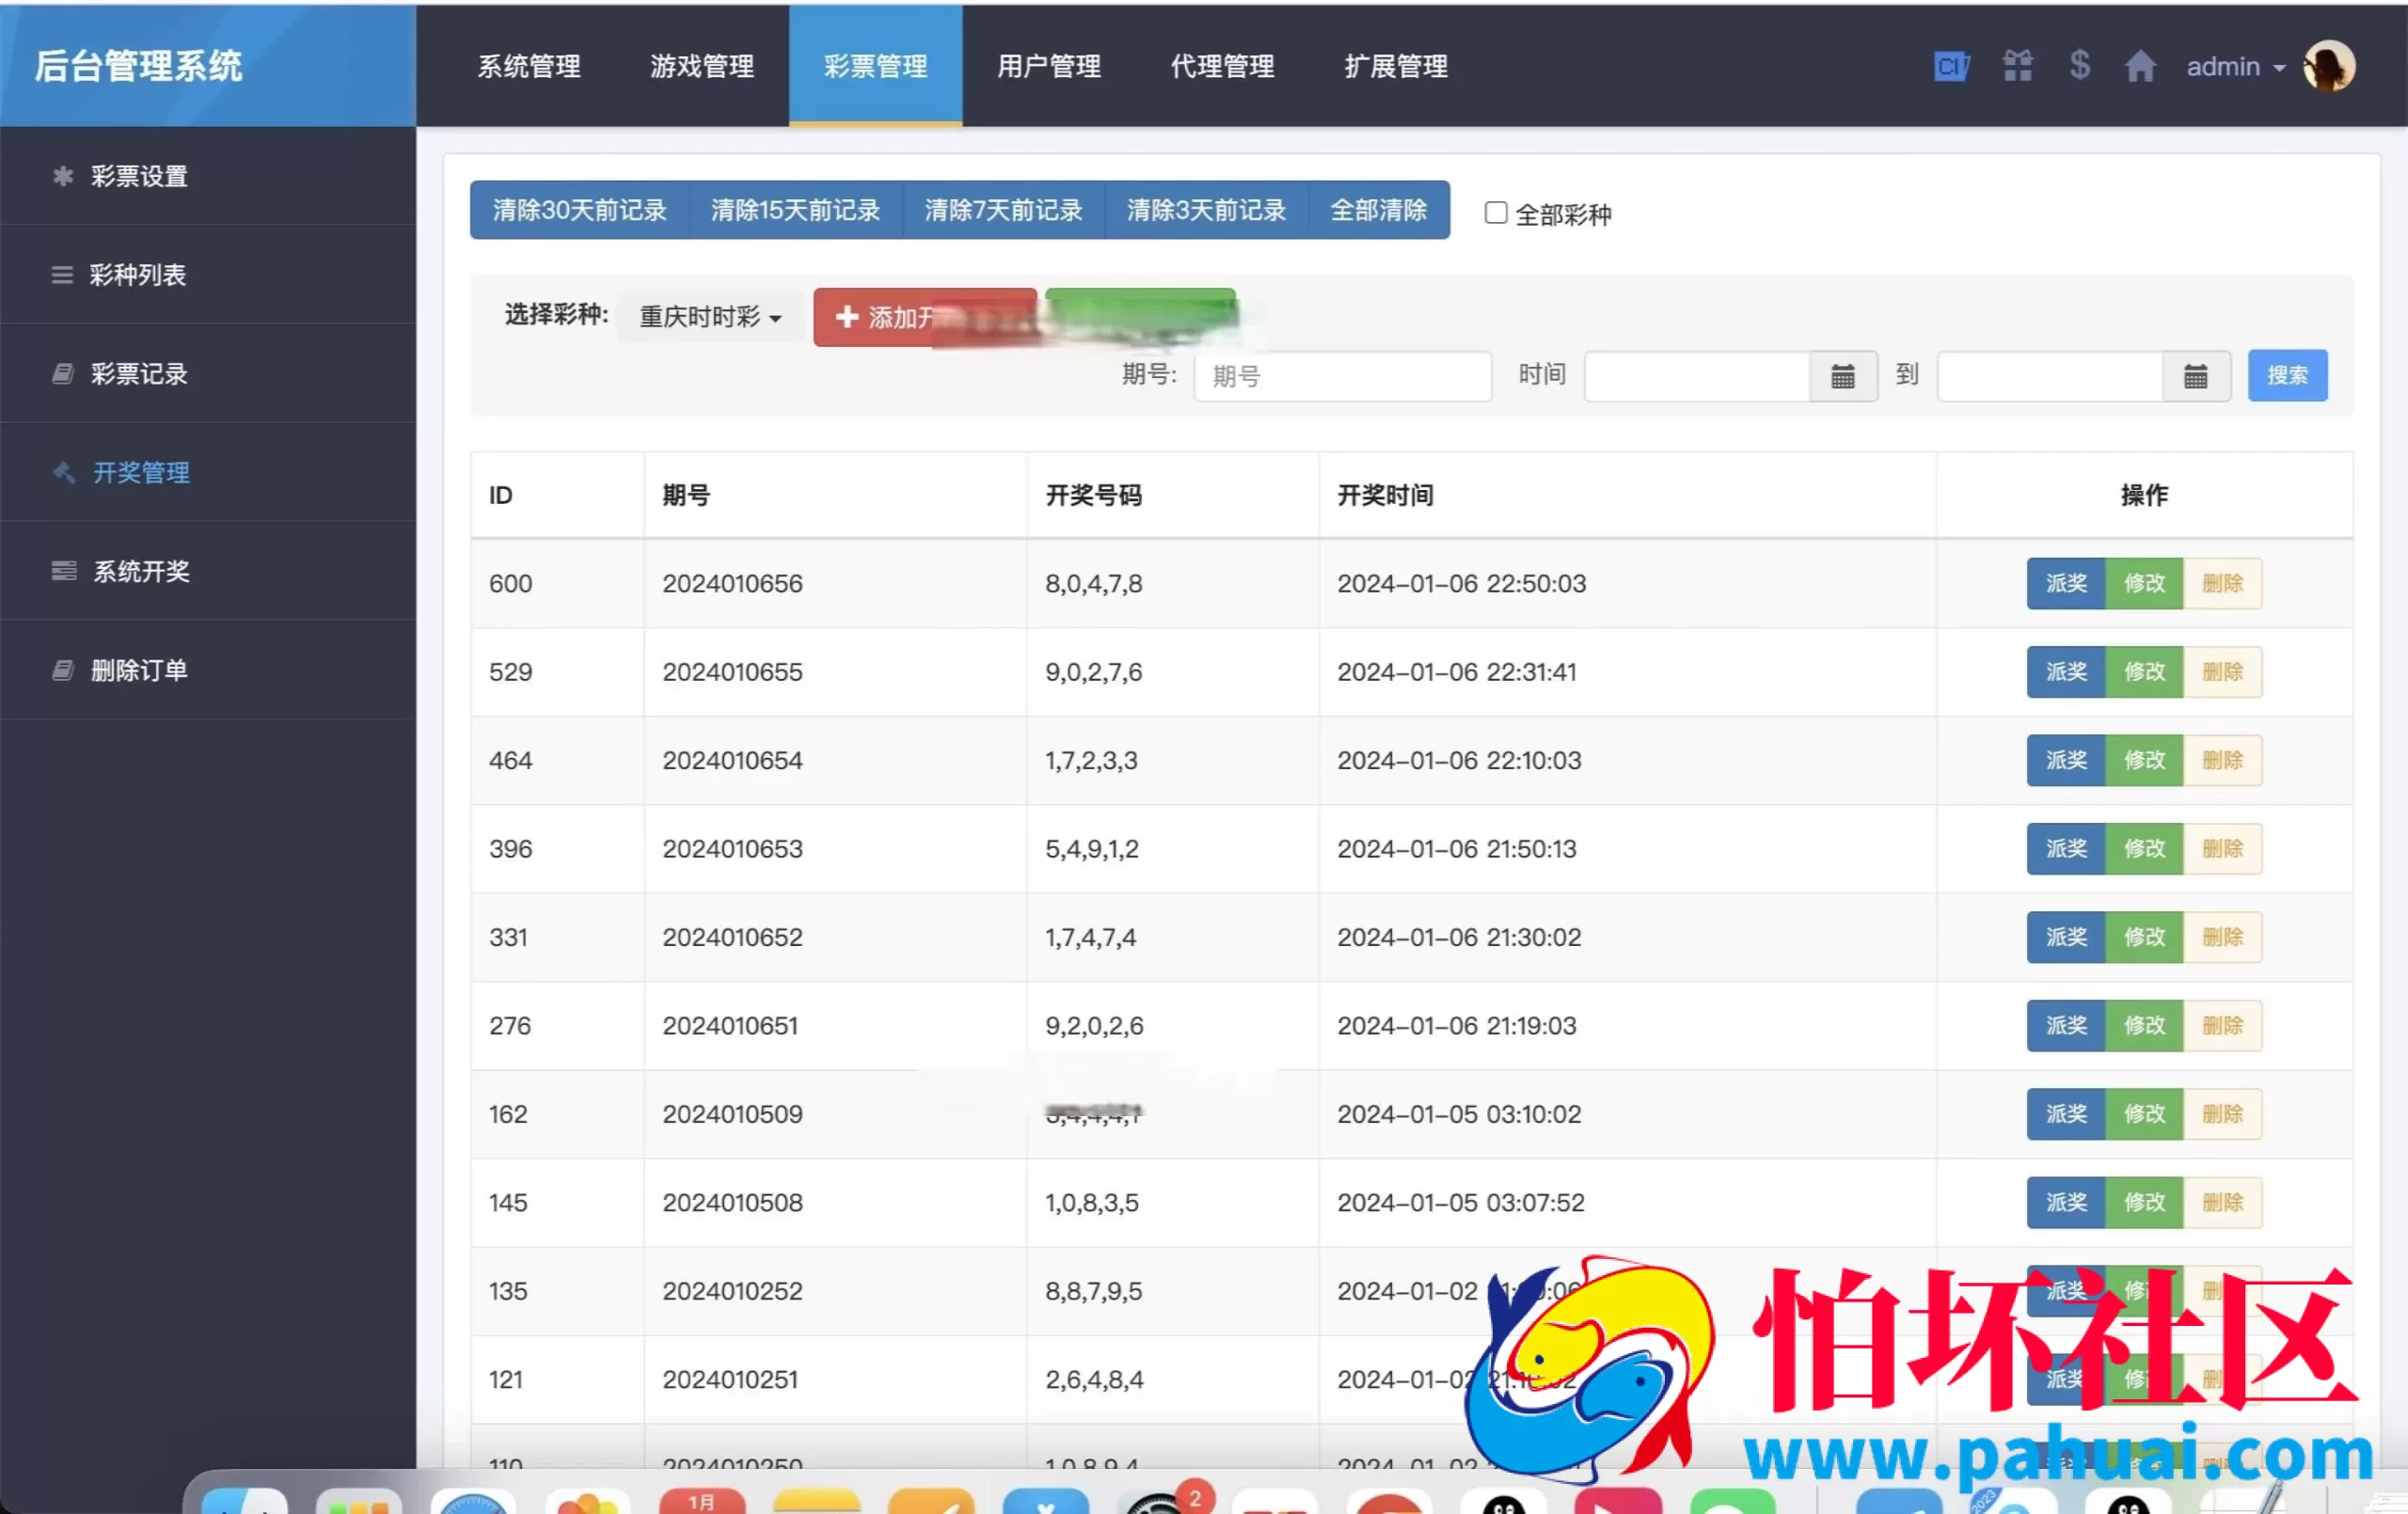Click 删除 for issue 2024010651
This screenshot has width=2408, height=1514.
(2222, 1025)
